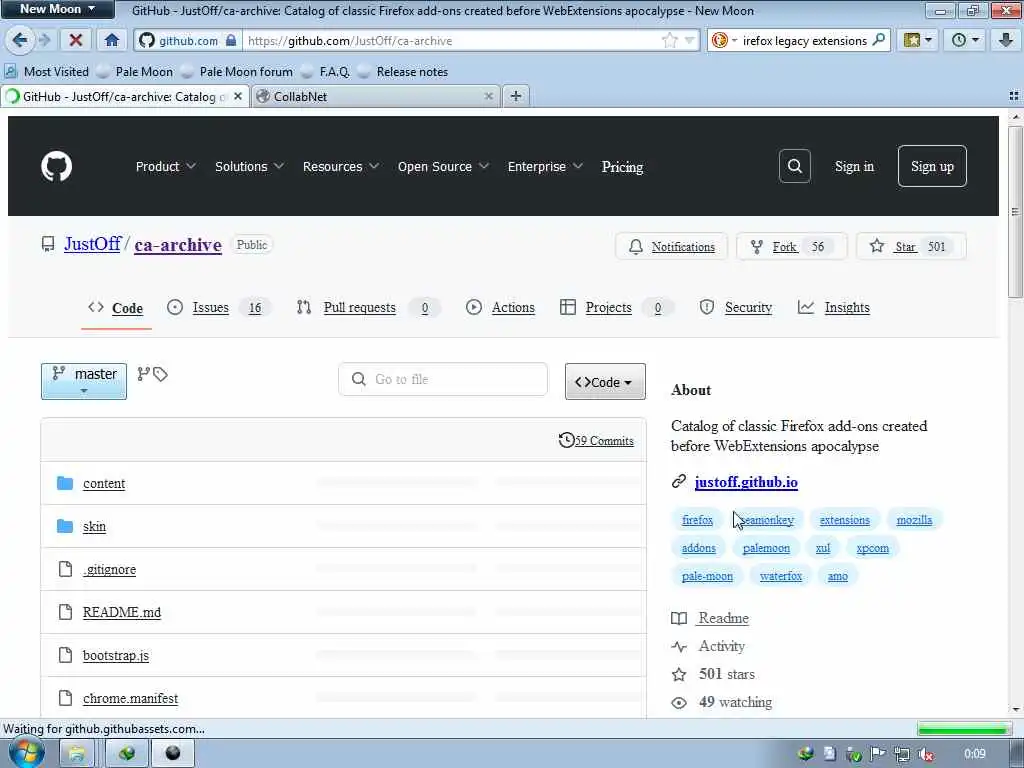Open the .gitignore file
1024x768 pixels.
[x=110, y=569]
